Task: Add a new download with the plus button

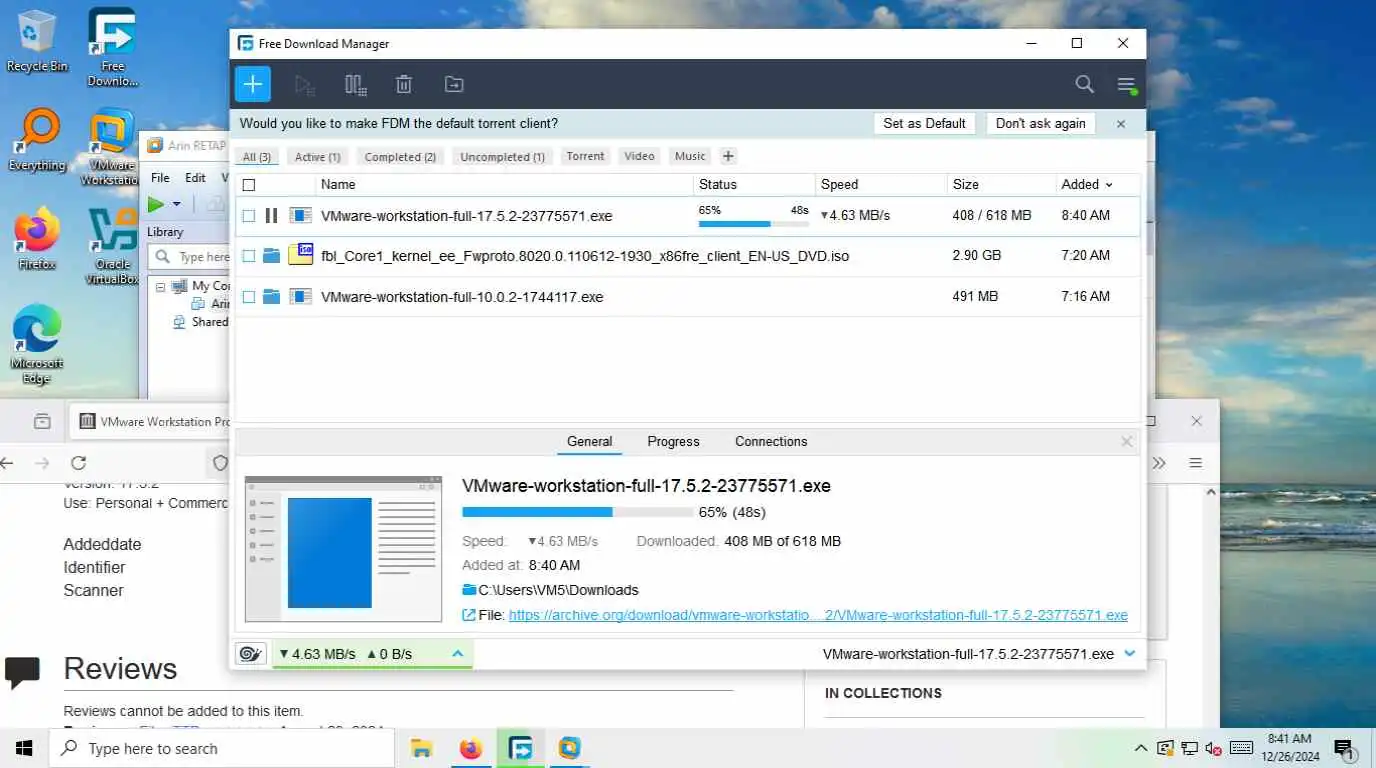Action: tap(253, 84)
